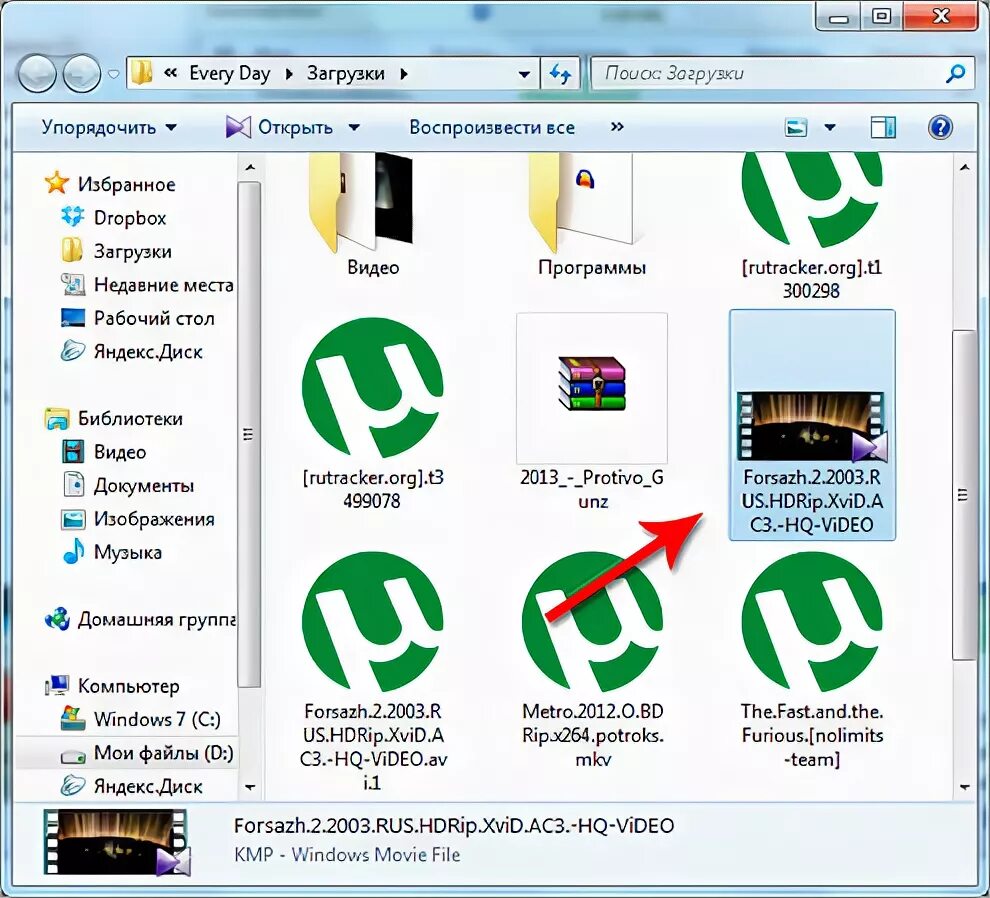
Task: Open the Упорядочить menu
Action: (109, 128)
